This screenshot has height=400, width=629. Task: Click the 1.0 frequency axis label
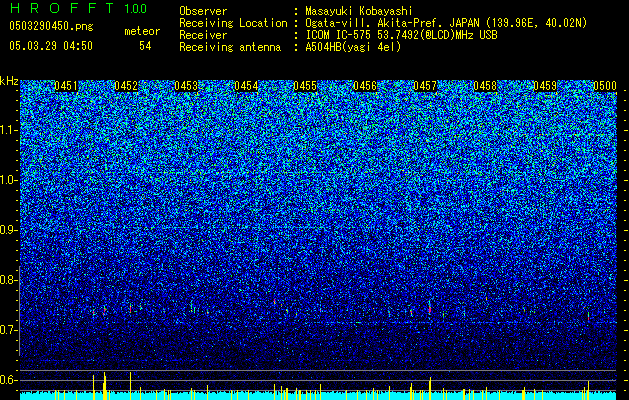8,180
